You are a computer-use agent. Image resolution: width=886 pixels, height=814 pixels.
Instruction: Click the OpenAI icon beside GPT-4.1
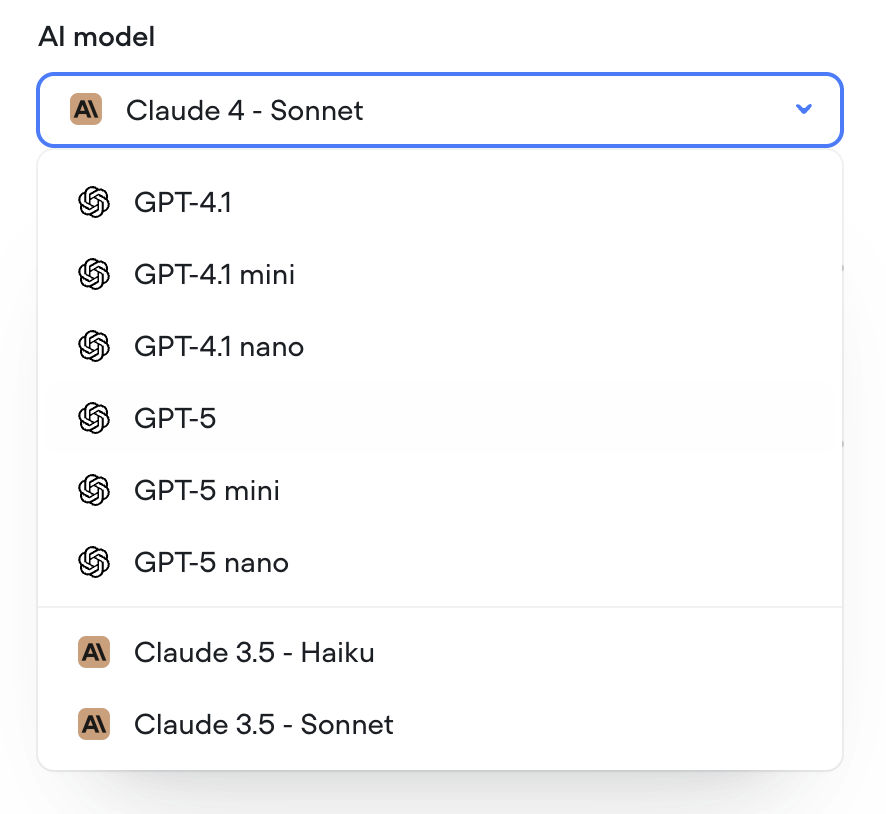(94, 202)
